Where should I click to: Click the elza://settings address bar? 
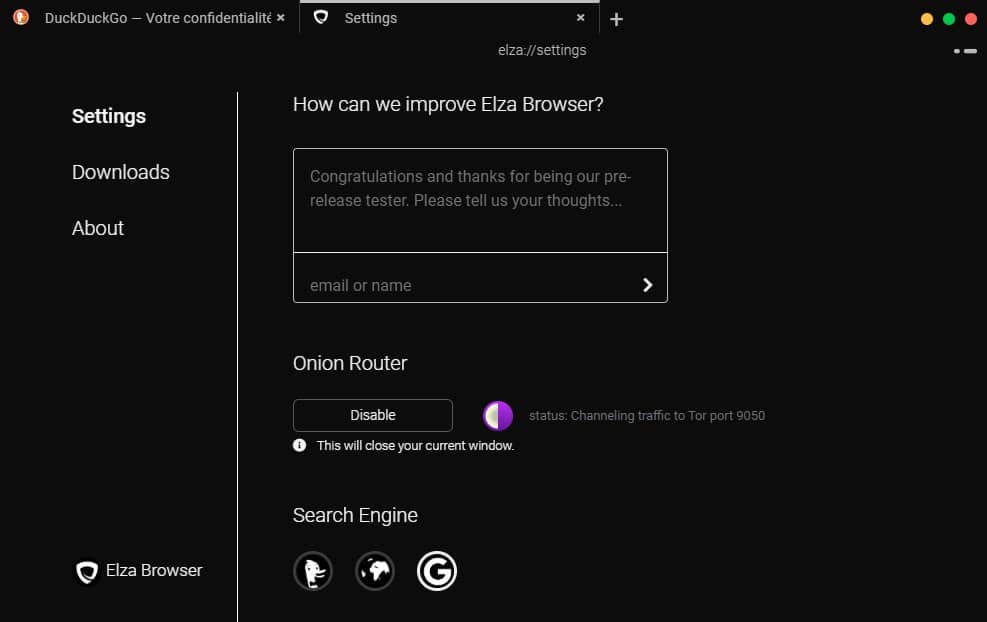pyautogui.click(x=542, y=50)
